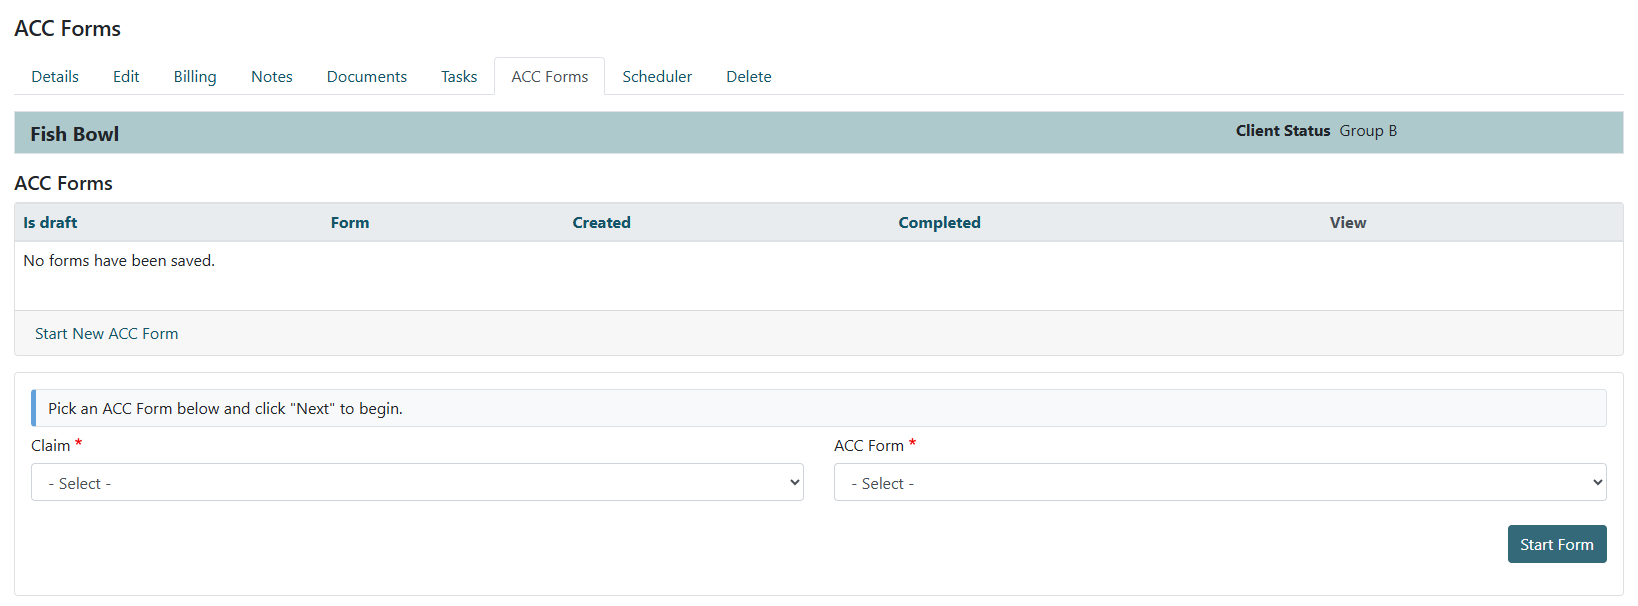The height and width of the screenshot is (606, 1638).
Task: Click the Start Form button
Action: point(1557,544)
